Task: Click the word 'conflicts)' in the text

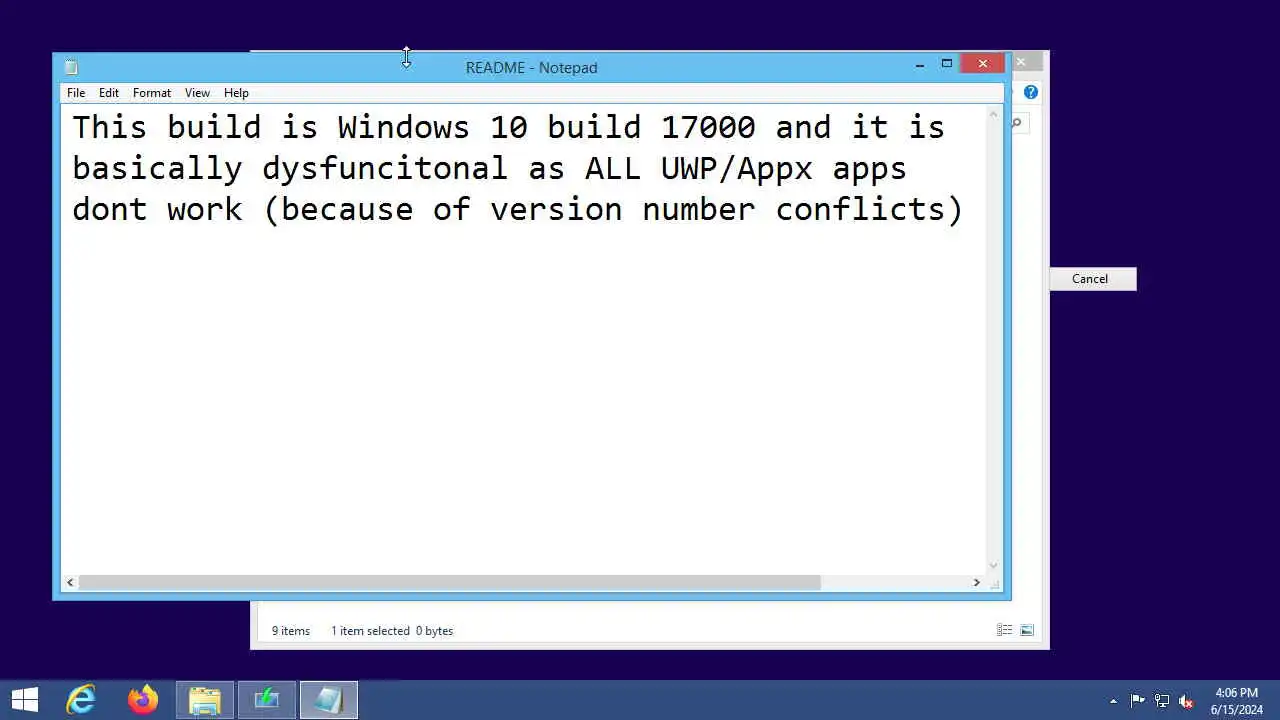Action: 870,209
